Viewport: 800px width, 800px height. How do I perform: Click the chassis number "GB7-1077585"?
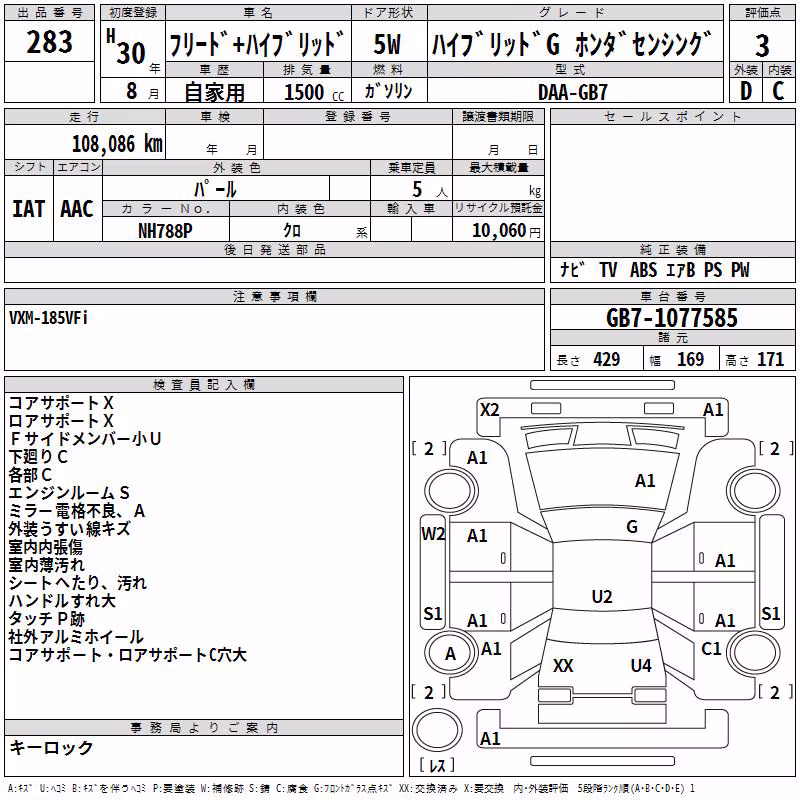coord(671,318)
